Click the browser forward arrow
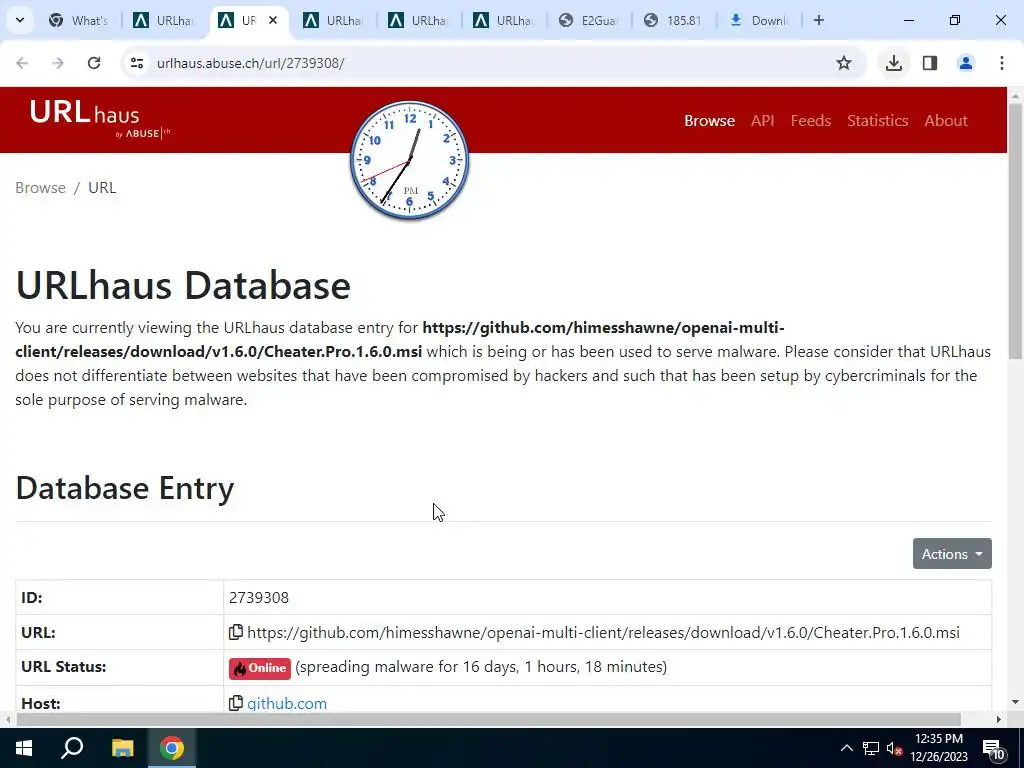The width and height of the screenshot is (1024, 768). click(58, 63)
